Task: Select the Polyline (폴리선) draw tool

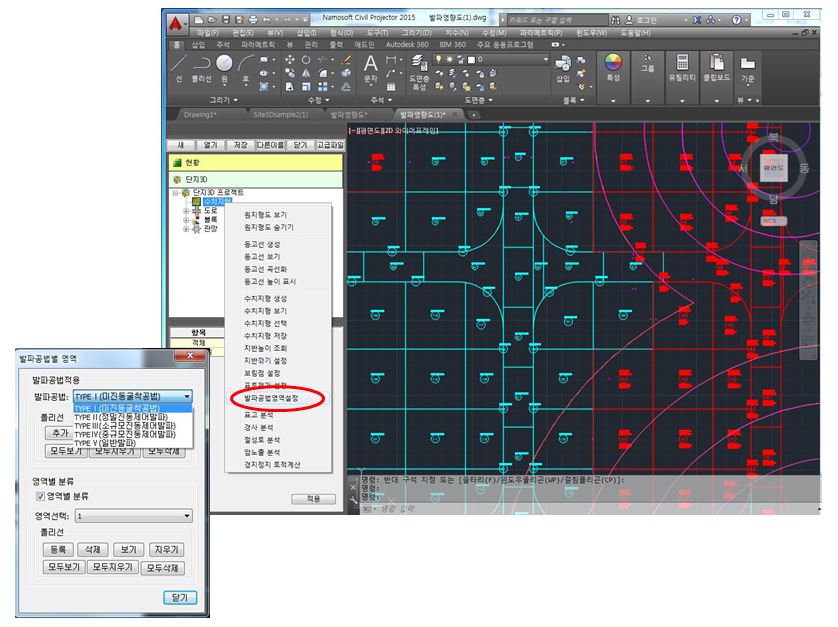Action: click(x=201, y=69)
